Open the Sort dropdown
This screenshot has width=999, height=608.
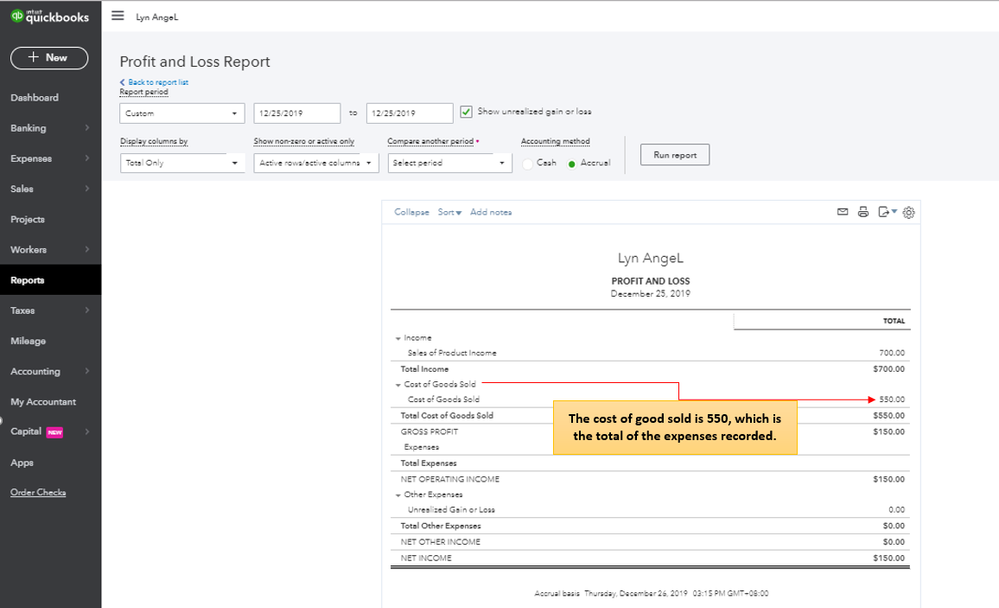click(449, 212)
